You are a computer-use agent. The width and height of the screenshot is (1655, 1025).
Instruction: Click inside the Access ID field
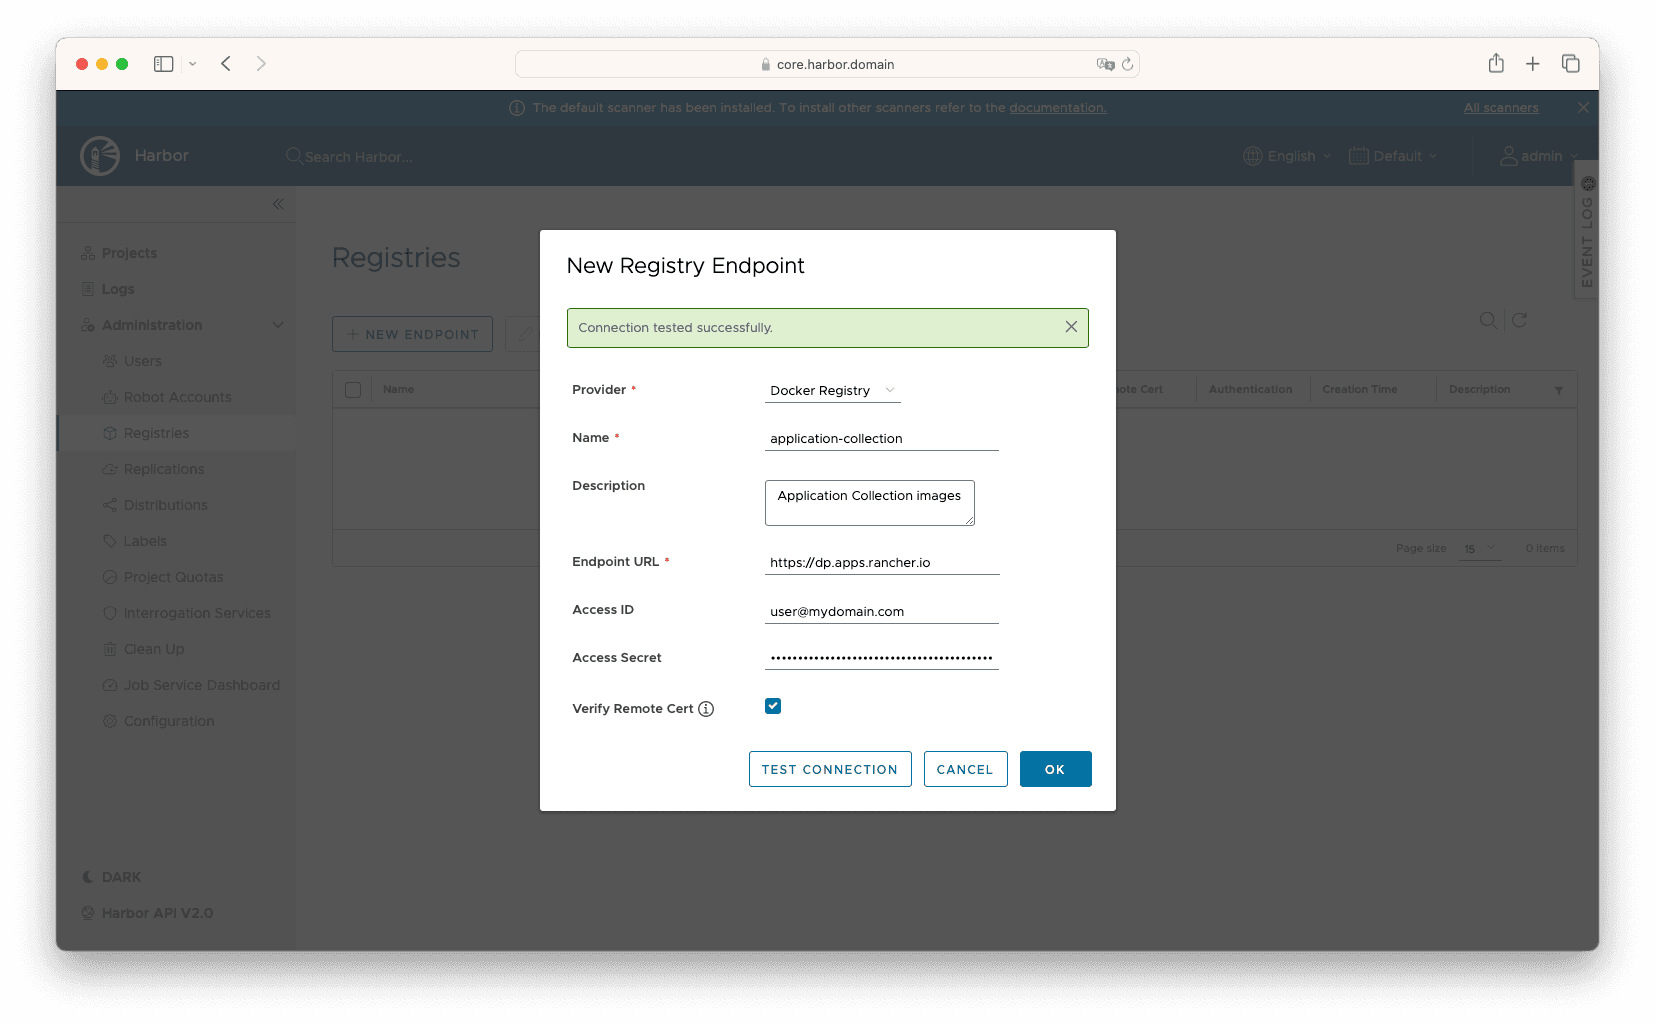coord(880,610)
